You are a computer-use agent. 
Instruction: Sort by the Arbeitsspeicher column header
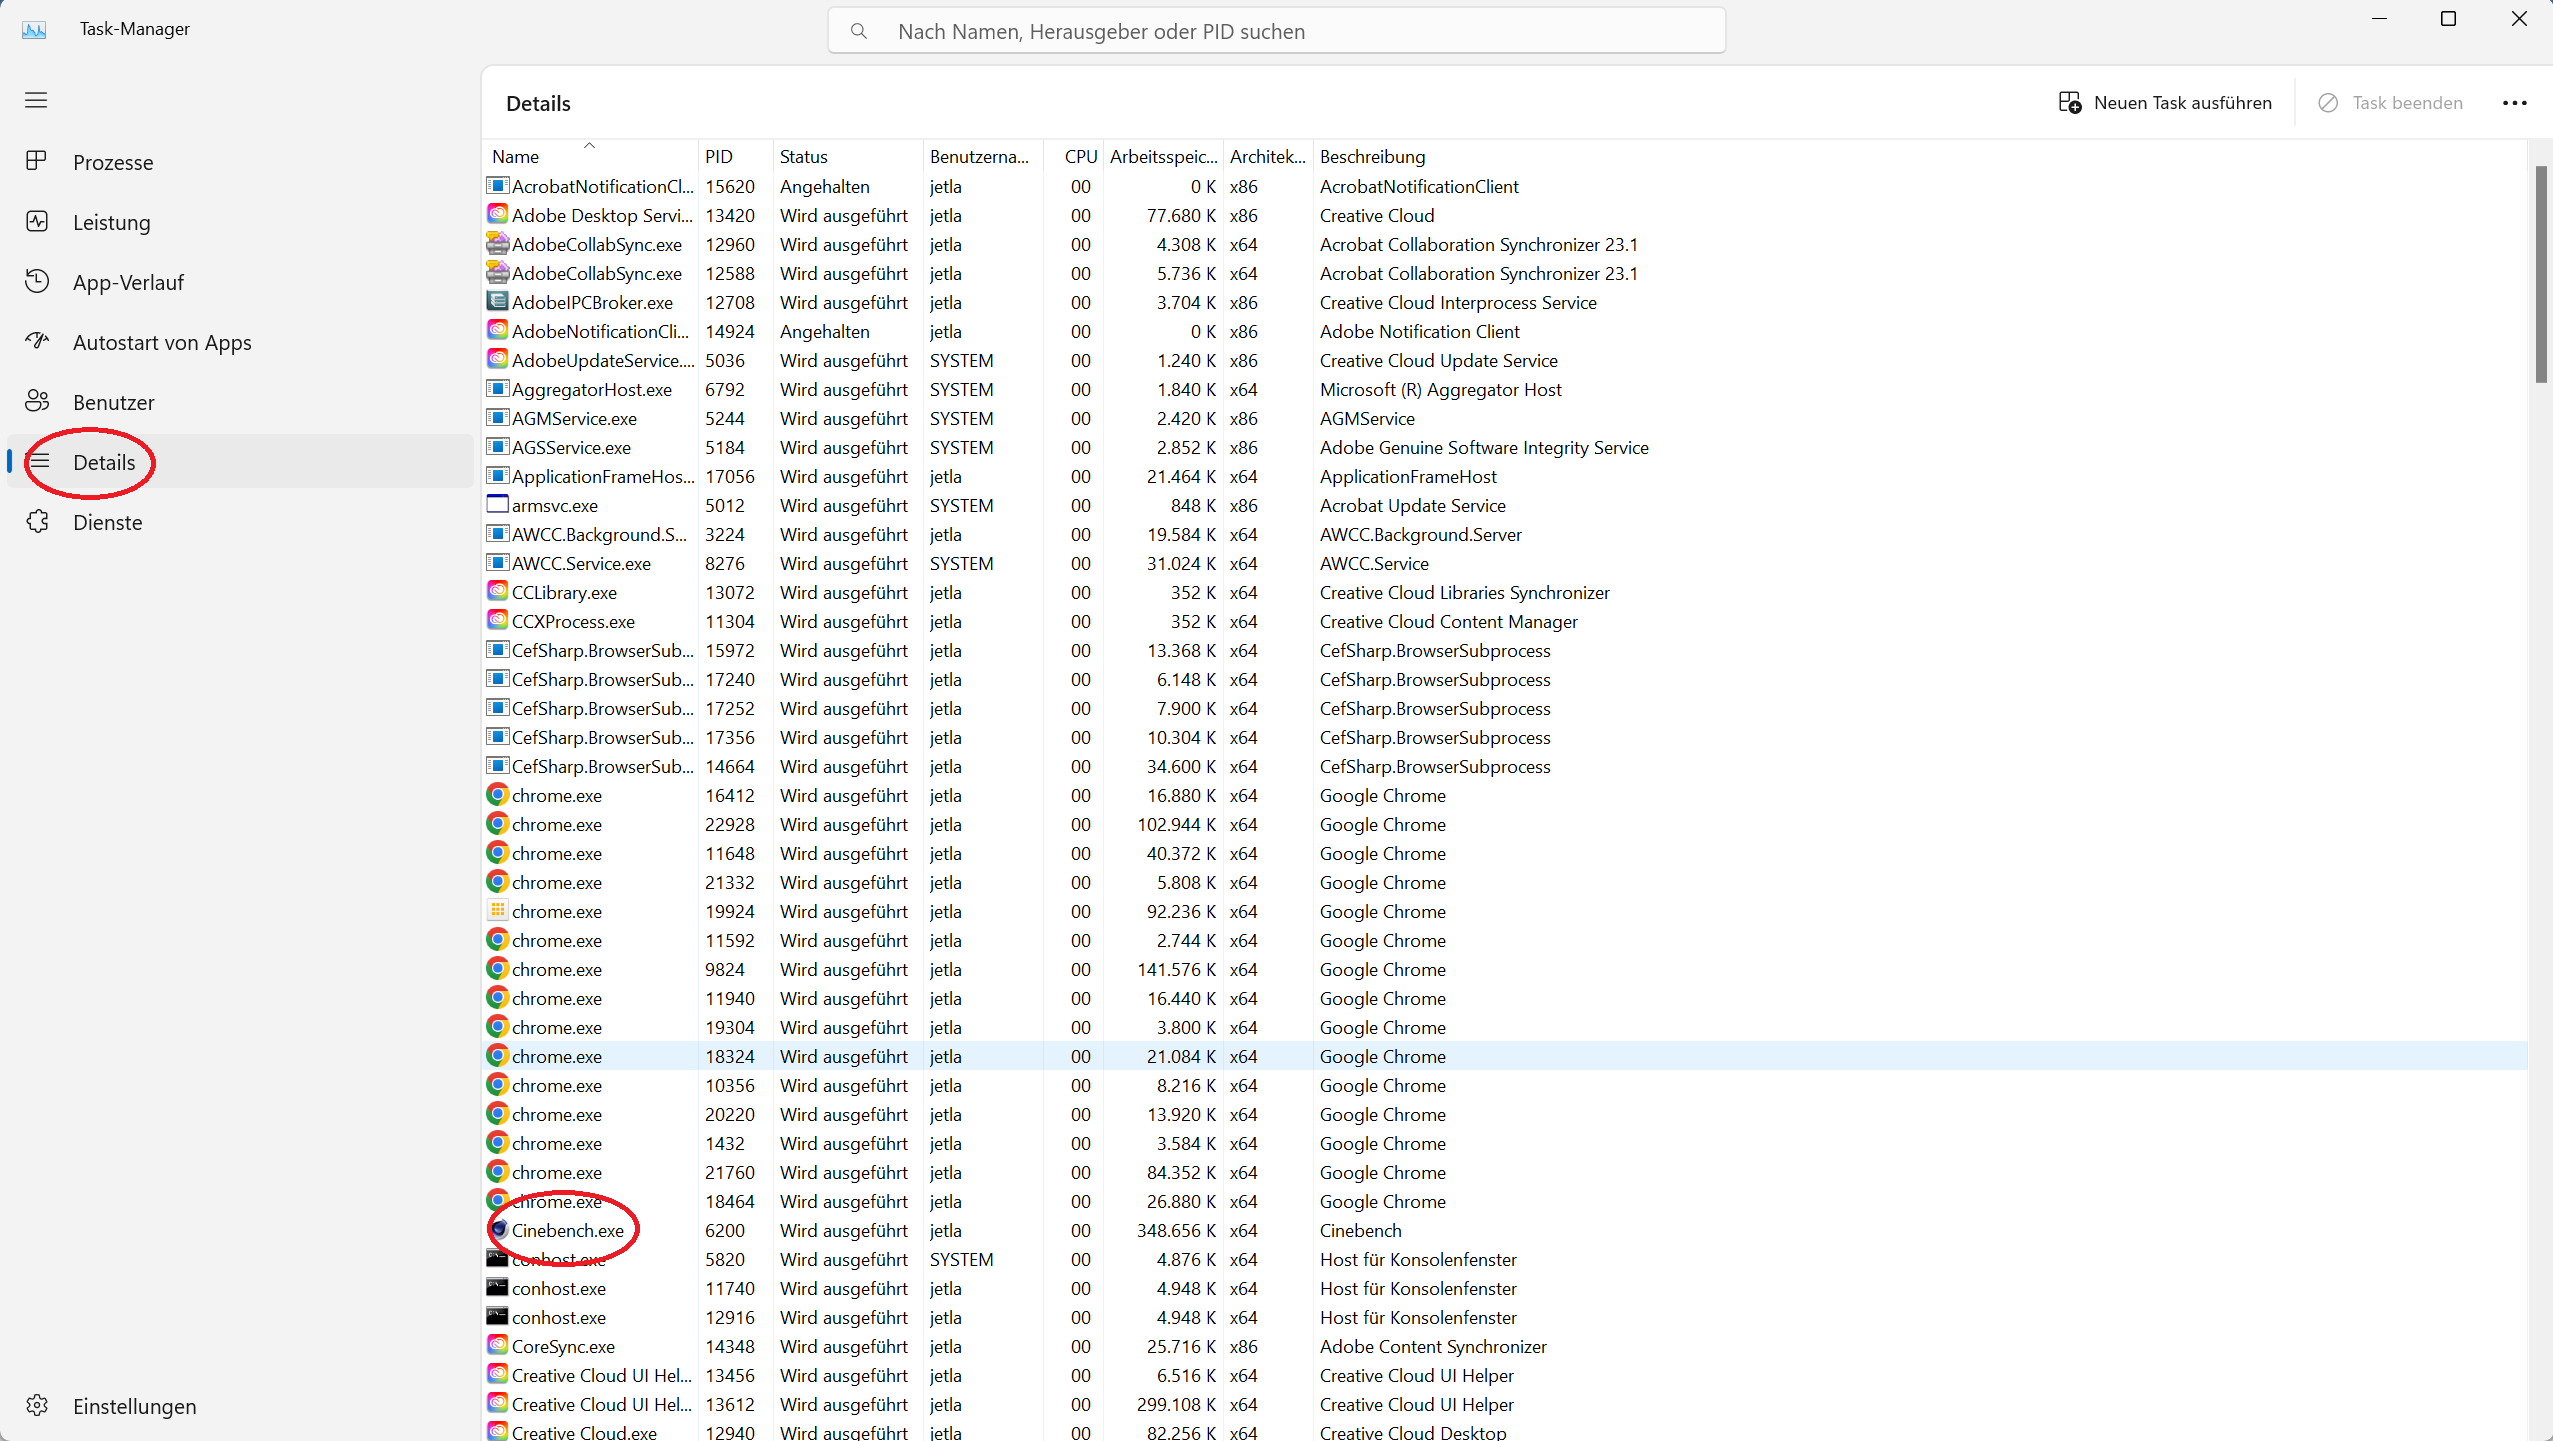1164,156
